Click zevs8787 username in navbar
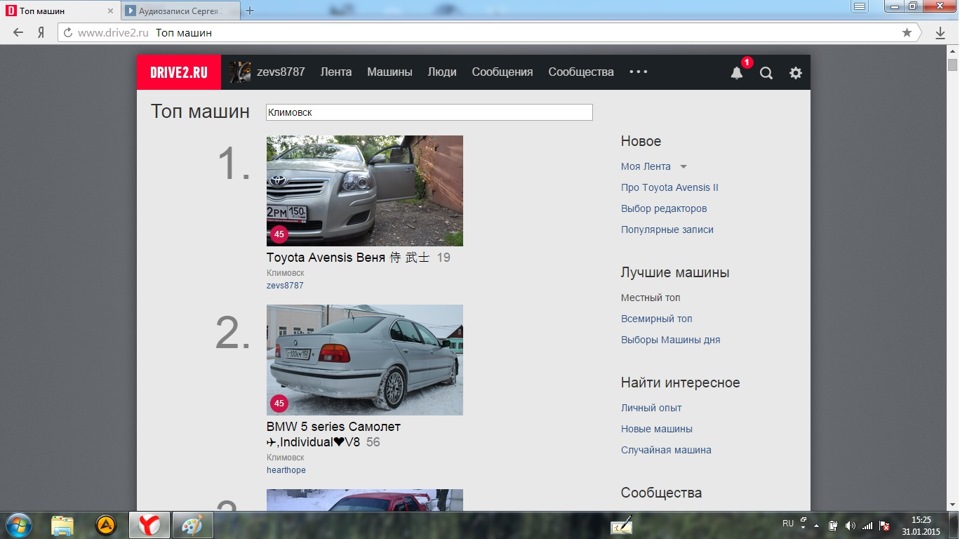The width and height of the screenshot is (960, 539). coord(281,72)
